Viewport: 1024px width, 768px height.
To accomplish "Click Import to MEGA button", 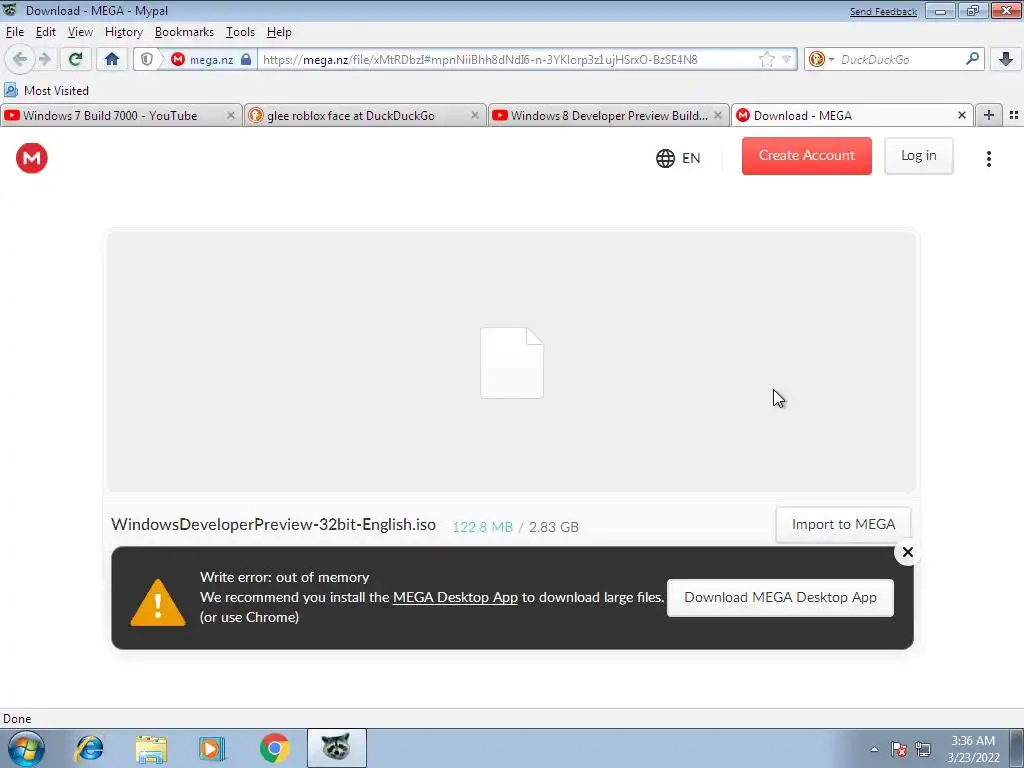I will click(x=843, y=524).
